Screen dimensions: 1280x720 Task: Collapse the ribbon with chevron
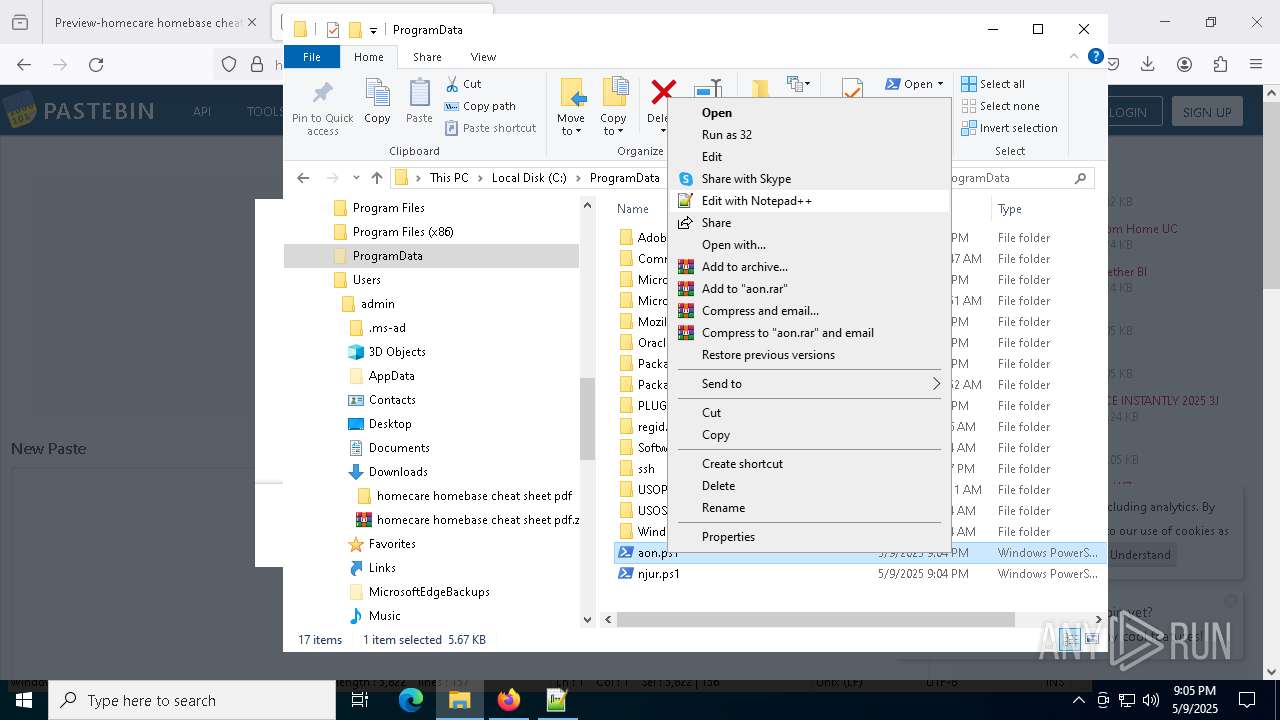(1075, 56)
